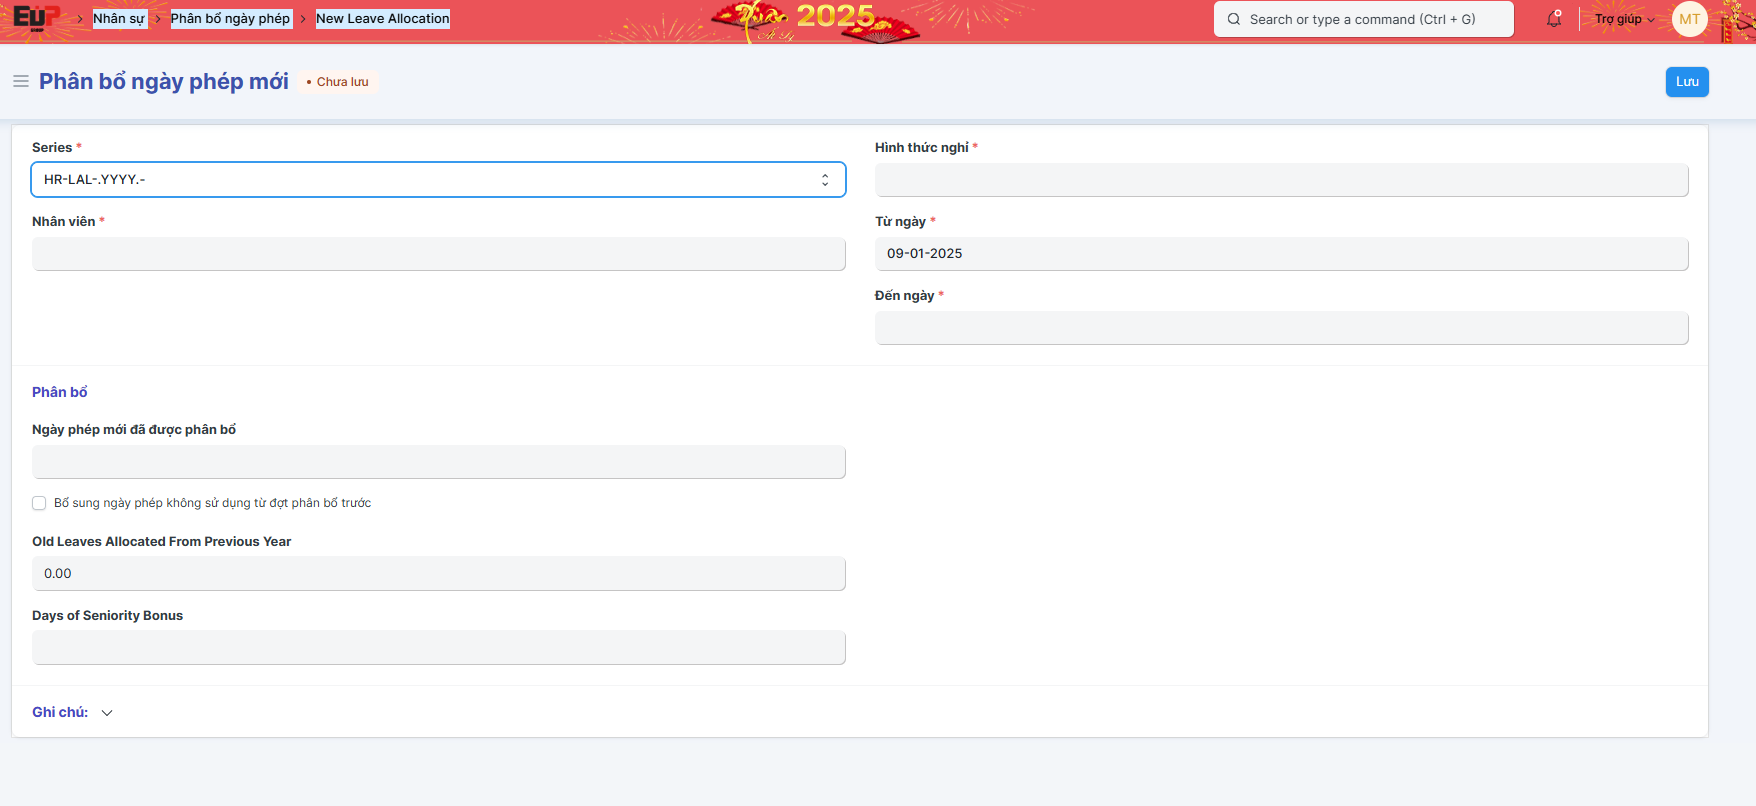Click the search magnifier icon
Screen dimensions: 1756x806
click(x=1234, y=19)
